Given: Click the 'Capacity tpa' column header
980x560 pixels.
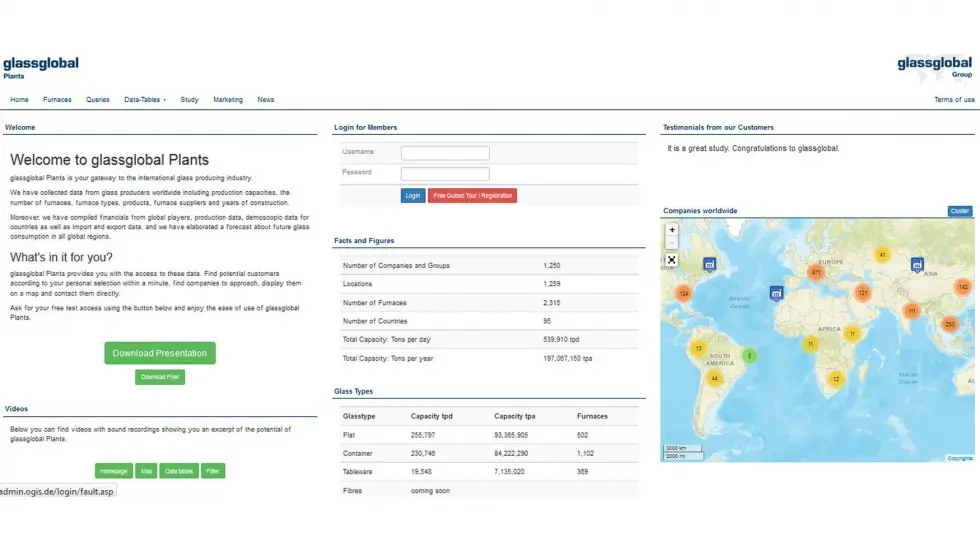Looking at the screenshot, I should pyautogui.click(x=514, y=416).
